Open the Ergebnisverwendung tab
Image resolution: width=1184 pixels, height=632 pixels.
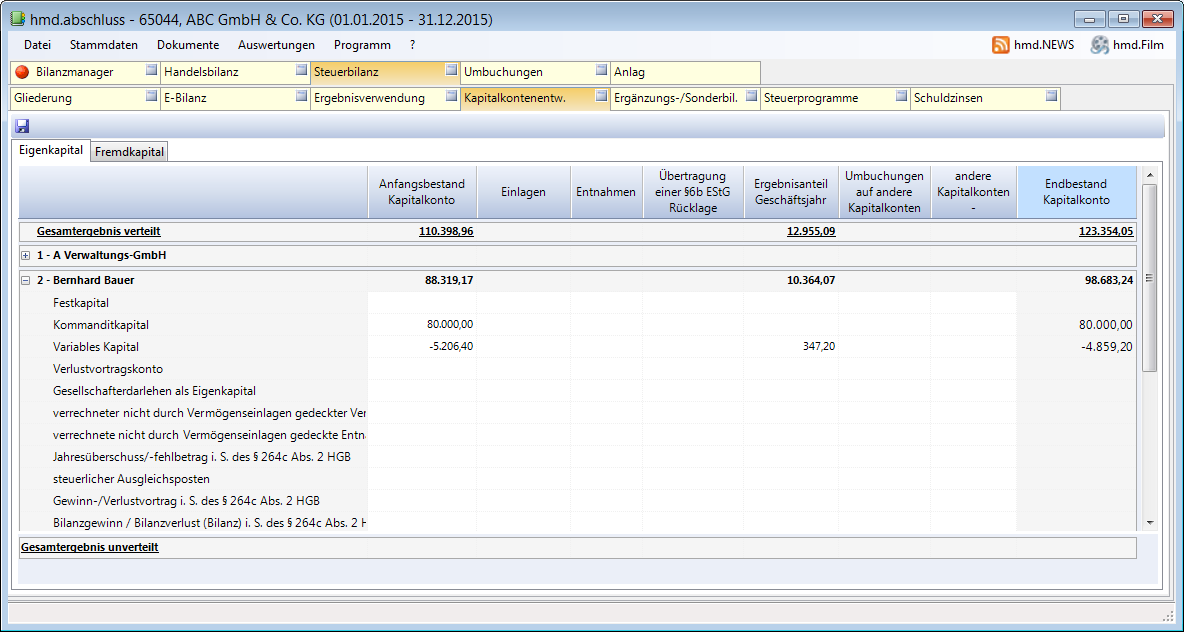coord(369,98)
